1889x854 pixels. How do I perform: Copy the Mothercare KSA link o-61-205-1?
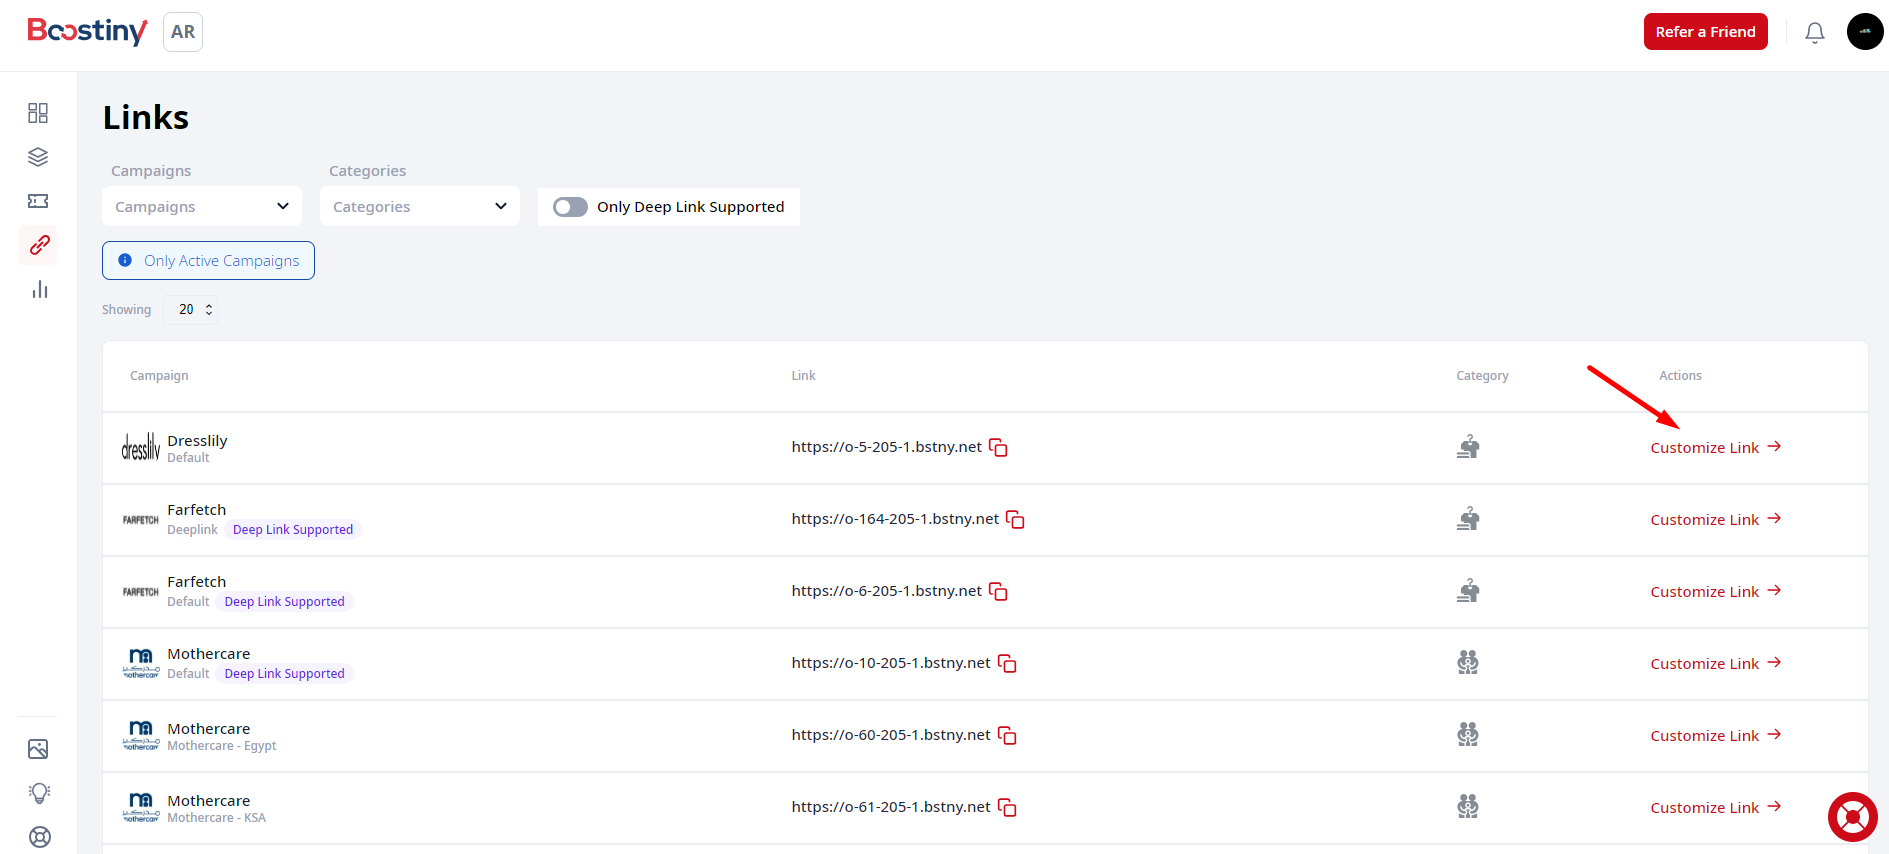point(1007,807)
